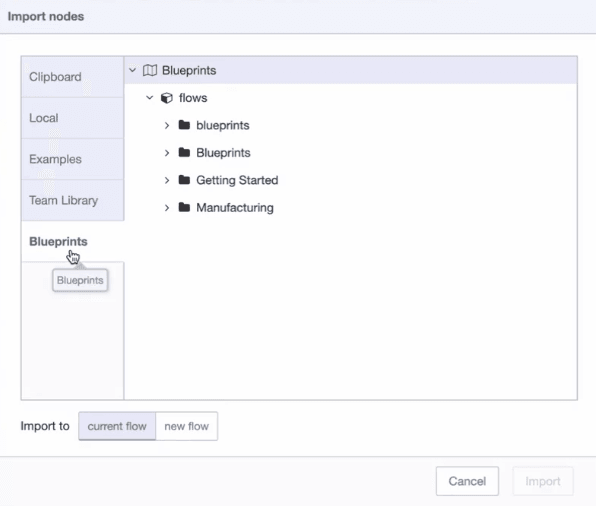Screen dimensions: 596x506
Task: Select the flows row label
Action: point(193,98)
